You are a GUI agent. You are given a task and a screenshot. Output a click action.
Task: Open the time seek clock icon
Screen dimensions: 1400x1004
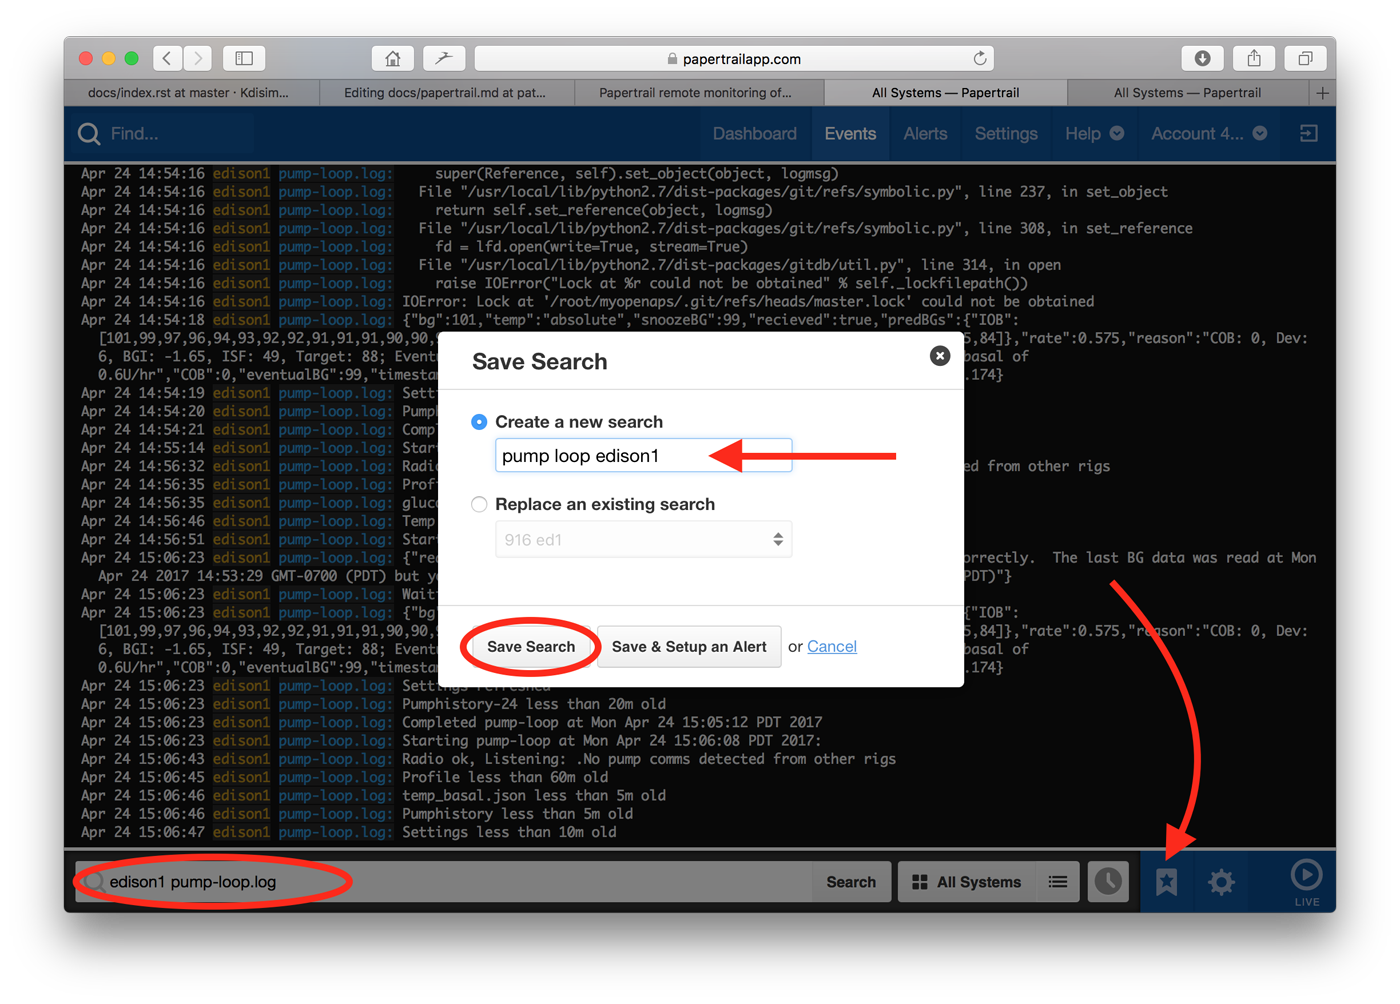[x=1108, y=882]
